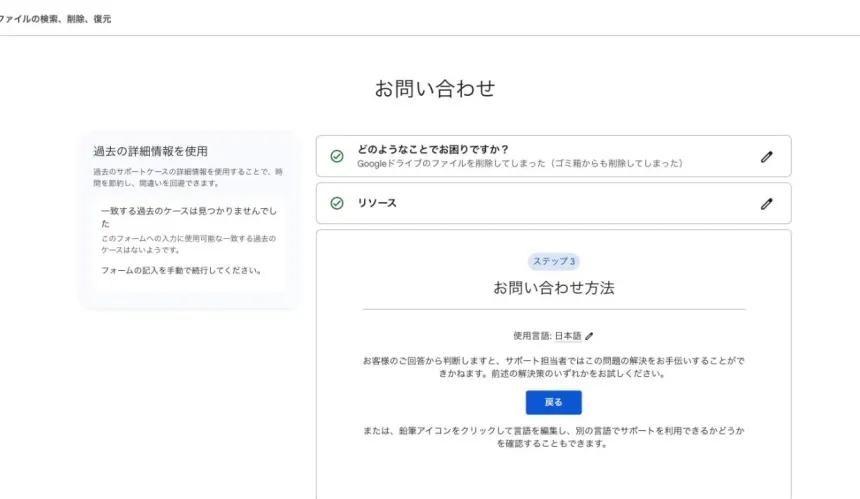The image size is (860, 499).
Task: Click the Googleドライブのファイルを削除してしまった summary text
Action: [x=520, y=163]
